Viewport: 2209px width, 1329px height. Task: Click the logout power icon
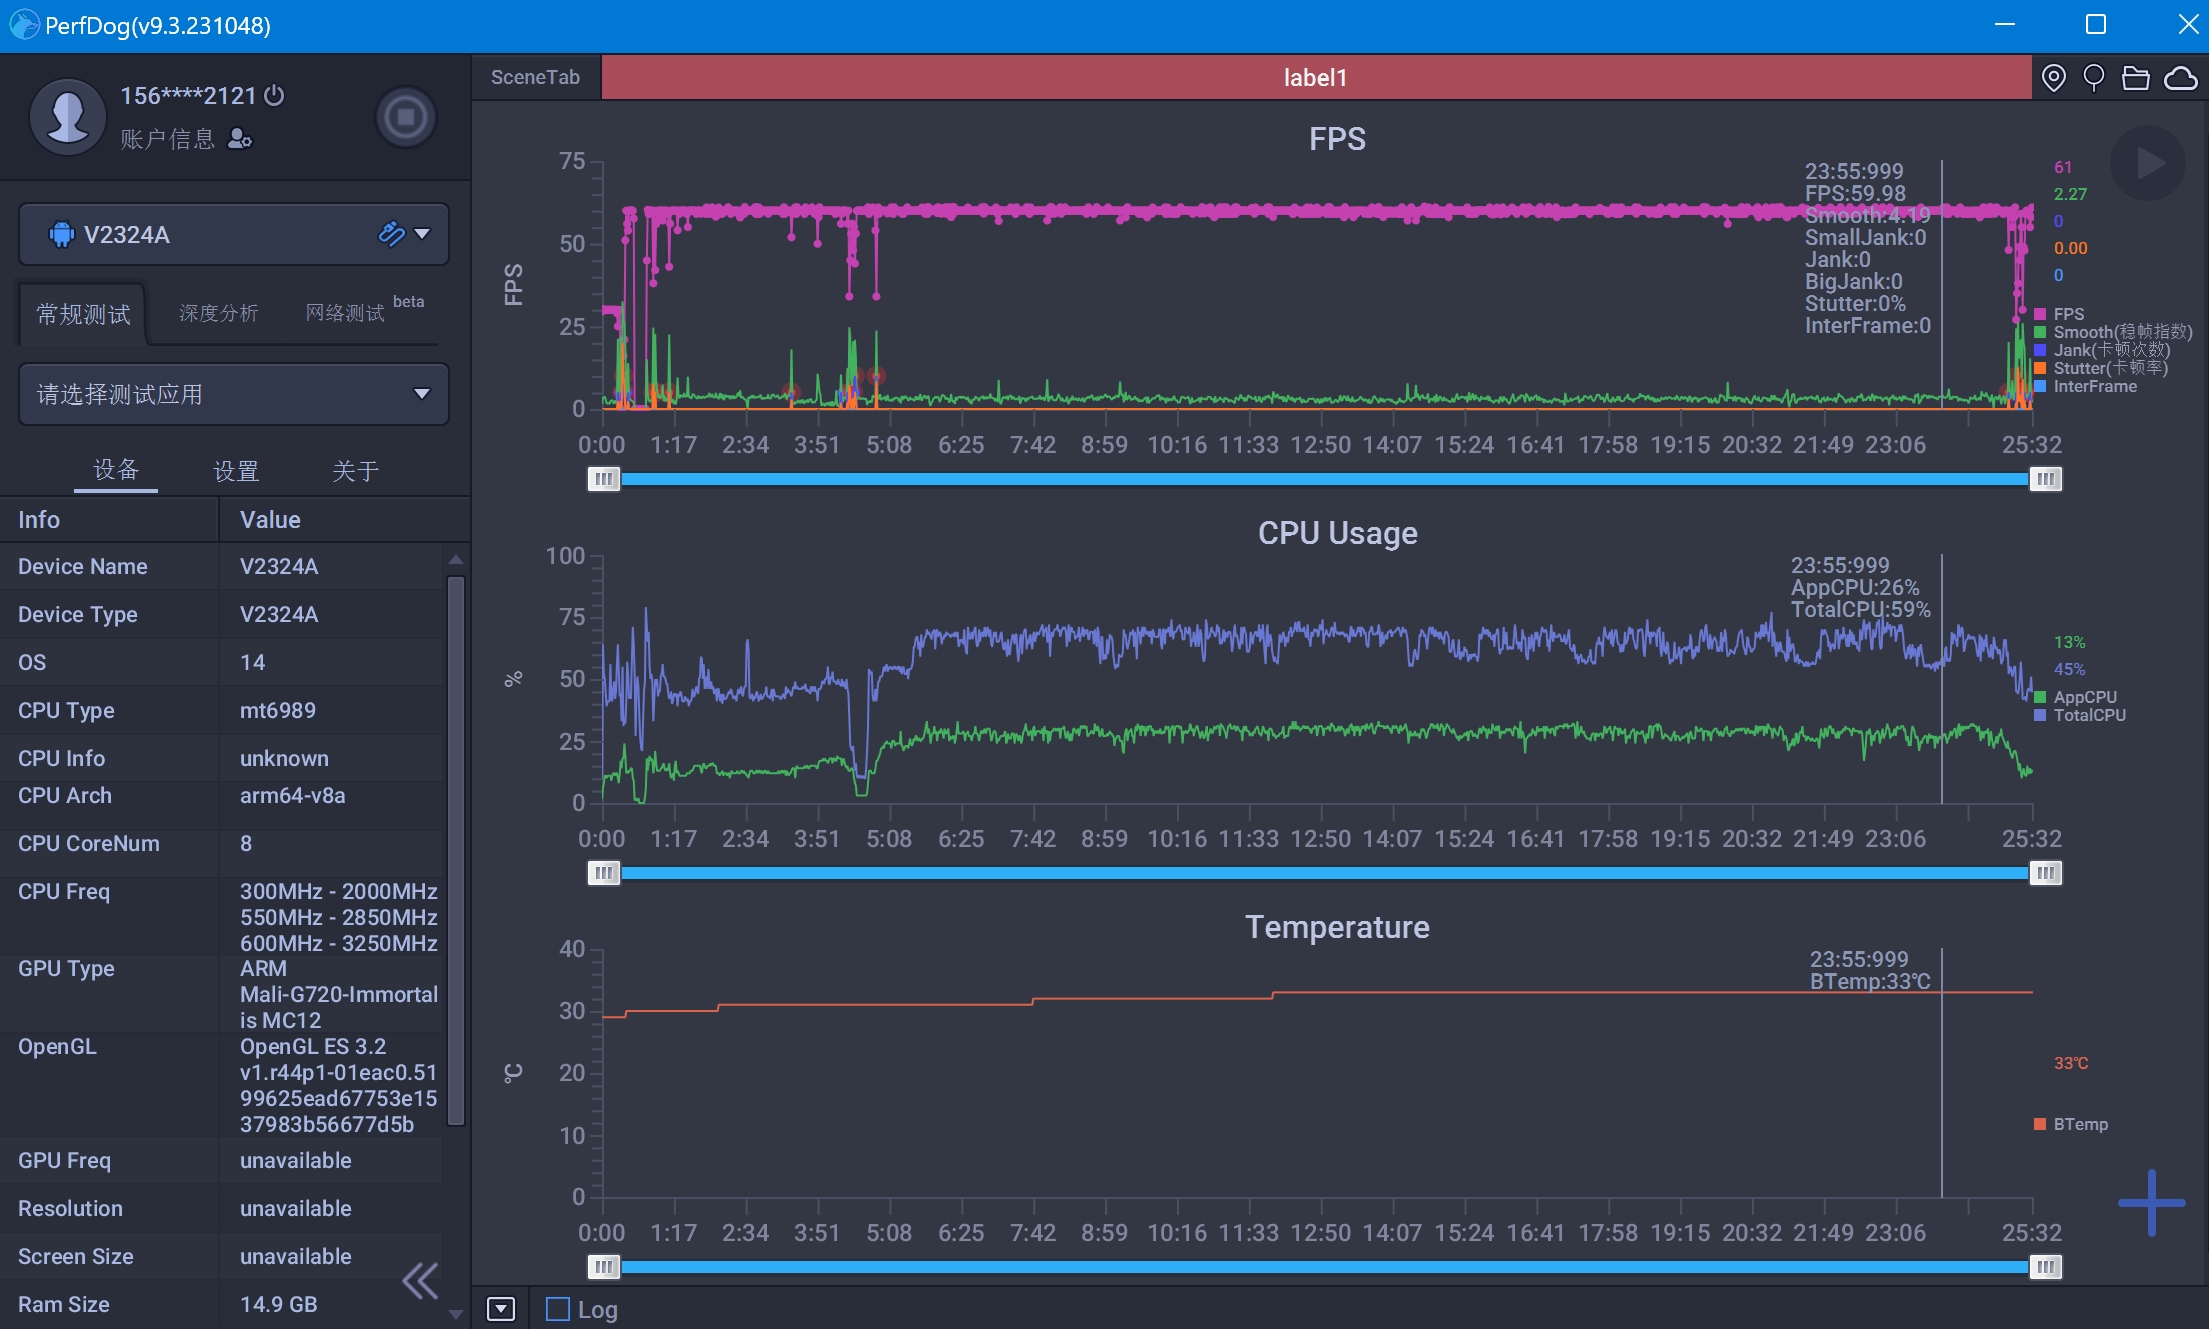274,95
